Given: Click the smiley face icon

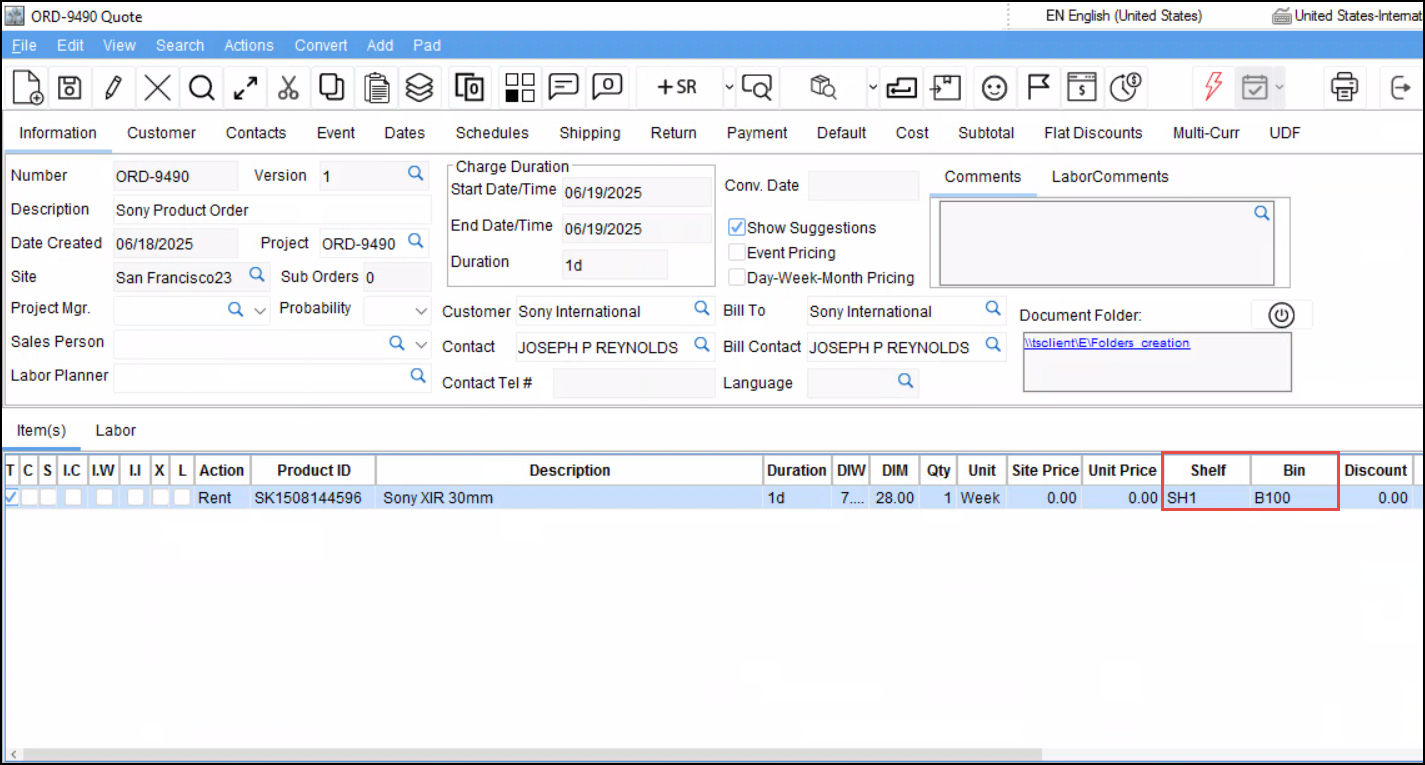Looking at the screenshot, I should [993, 88].
